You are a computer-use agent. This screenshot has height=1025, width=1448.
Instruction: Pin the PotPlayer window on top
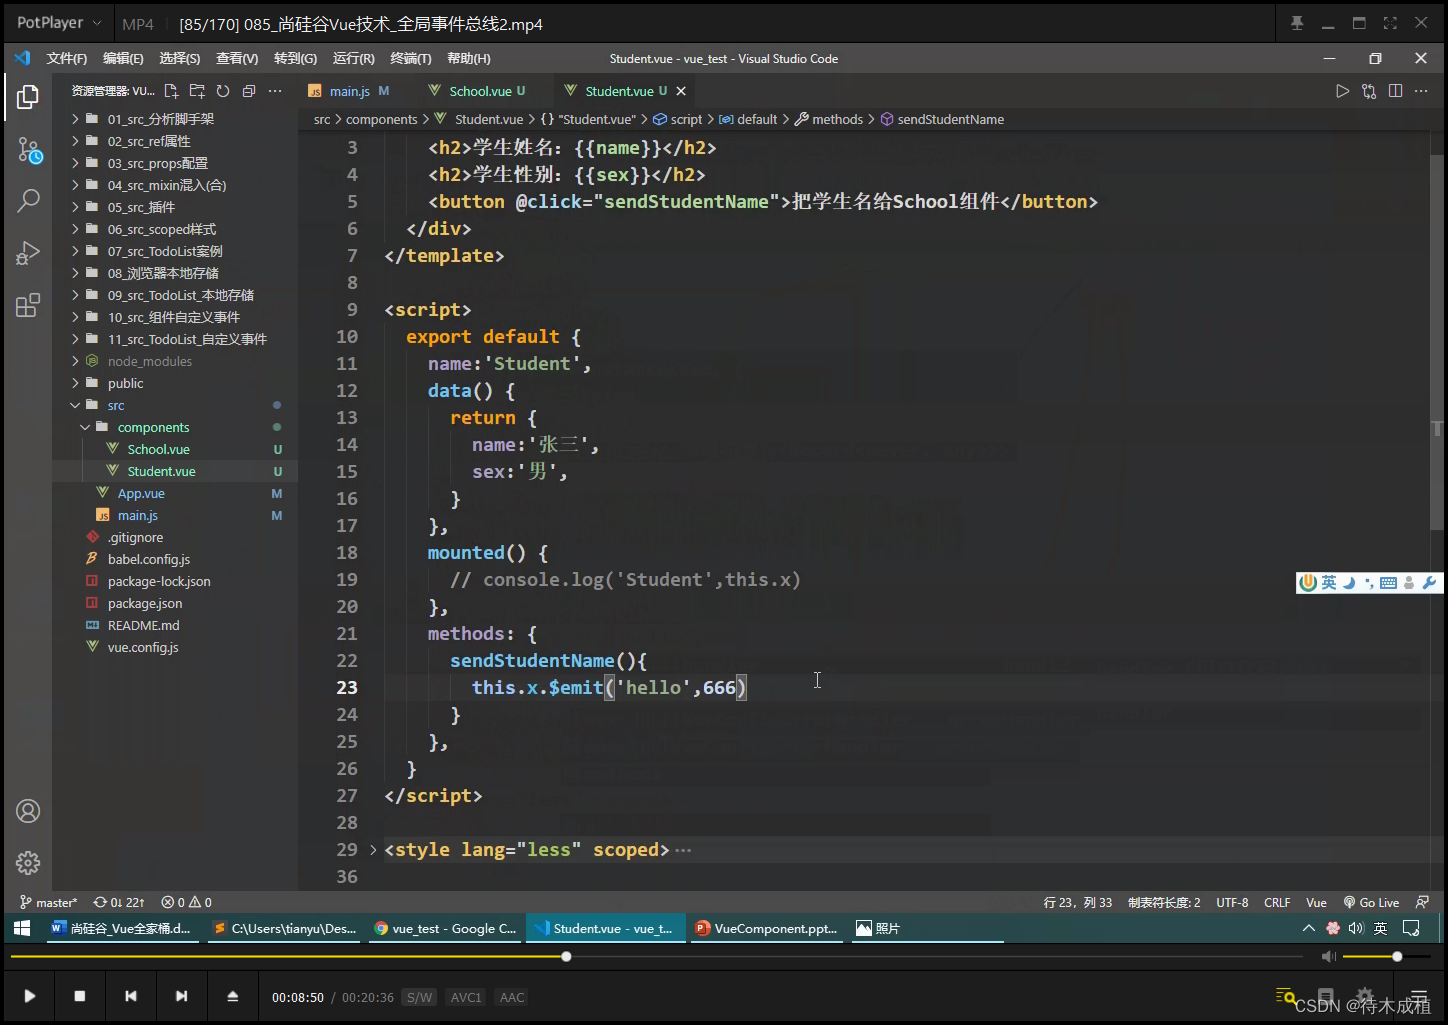(1297, 23)
